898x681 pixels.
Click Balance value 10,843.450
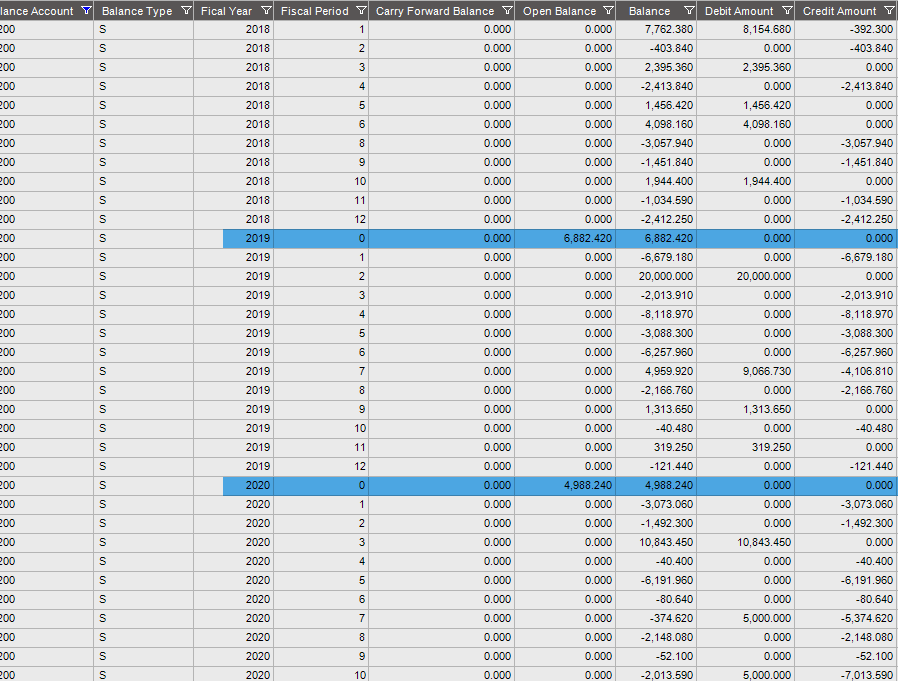(665, 542)
